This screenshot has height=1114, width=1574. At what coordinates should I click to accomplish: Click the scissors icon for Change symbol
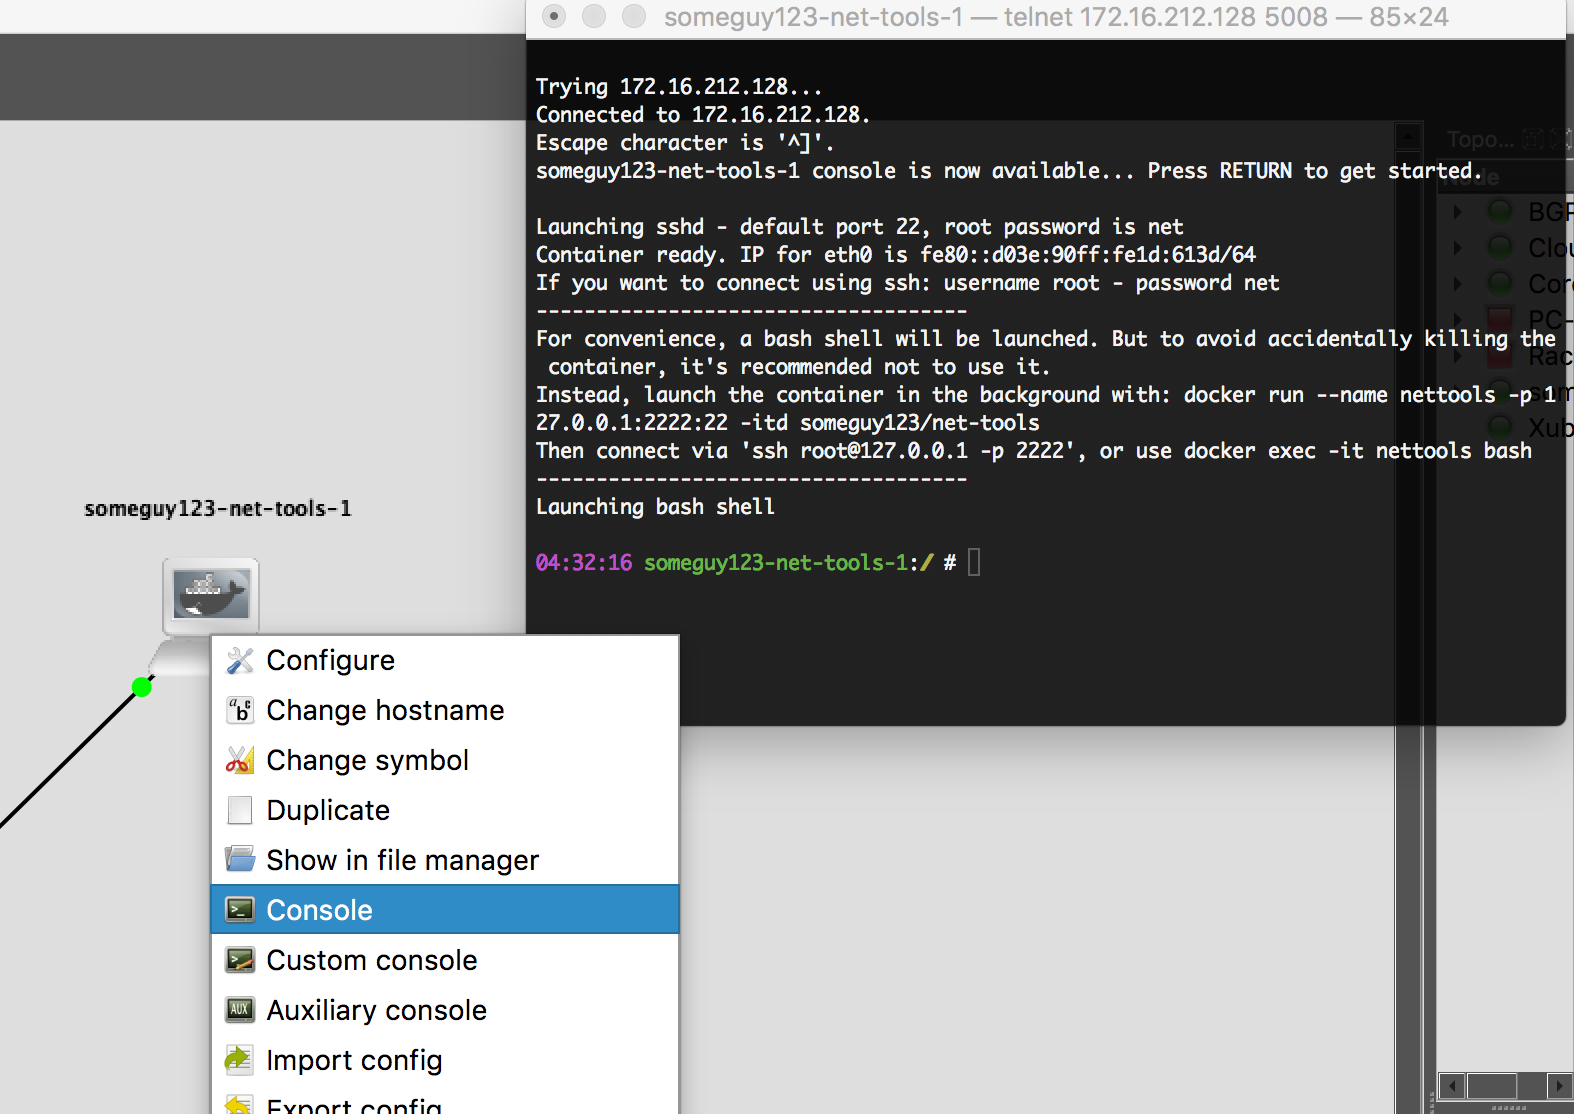click(x=240, y=760)
